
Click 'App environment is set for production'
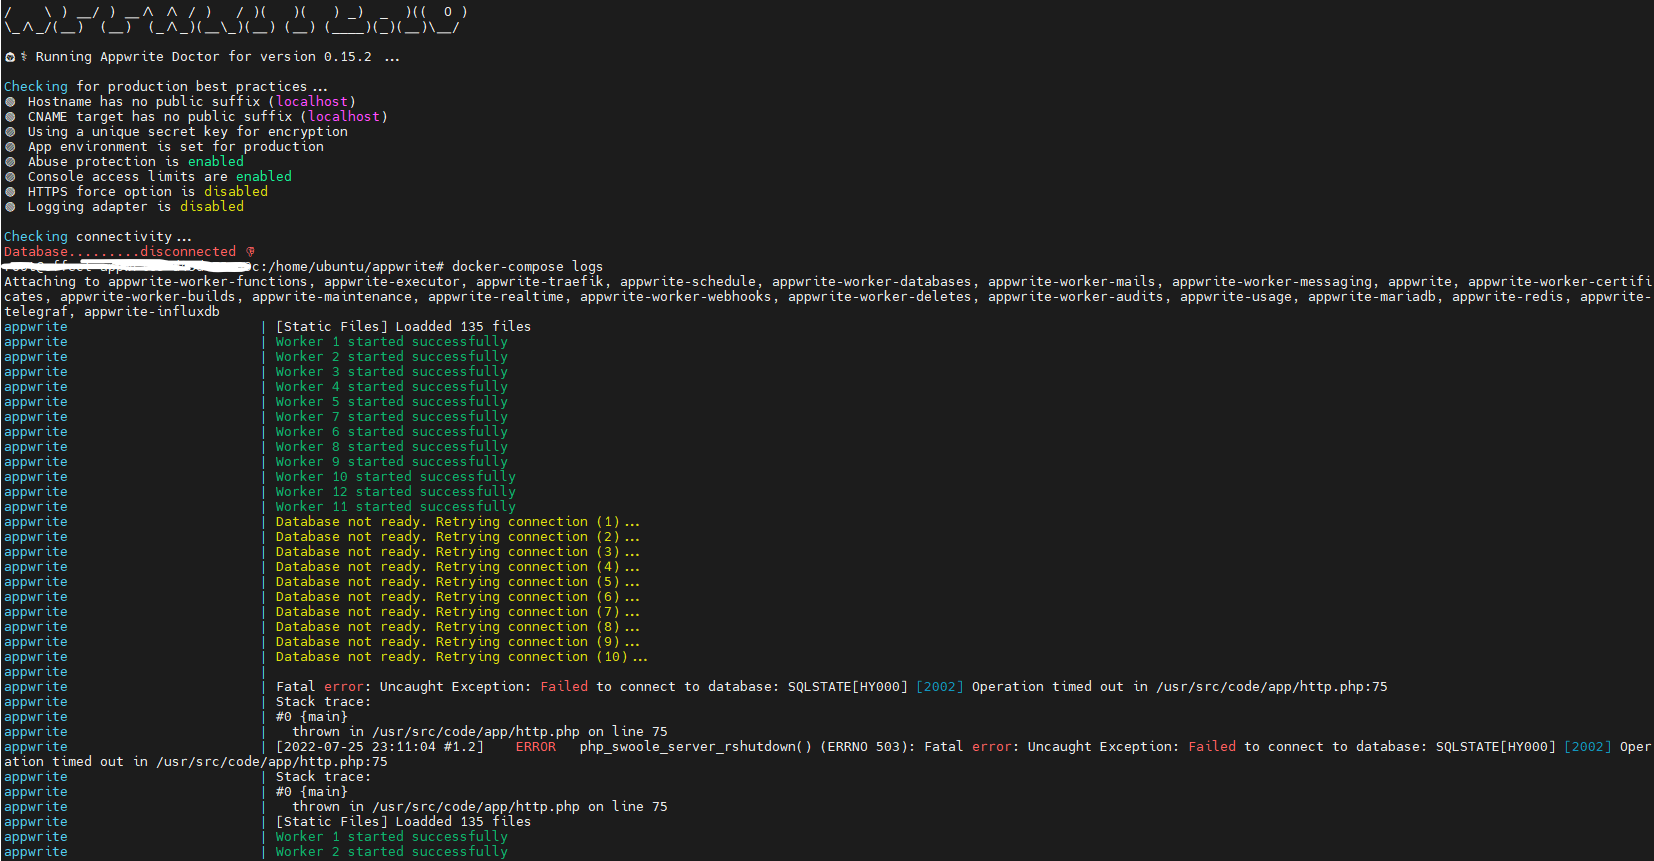176,147
